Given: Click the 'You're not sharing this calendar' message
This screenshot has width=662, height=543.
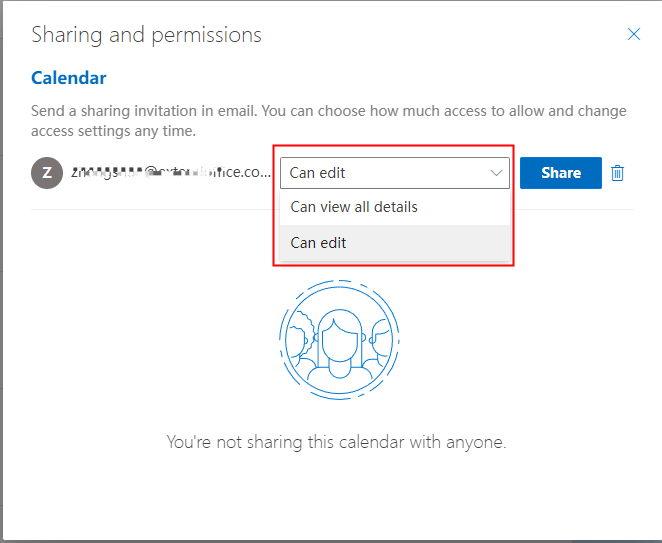Looking at the screenshot, I should click(336, 442).
